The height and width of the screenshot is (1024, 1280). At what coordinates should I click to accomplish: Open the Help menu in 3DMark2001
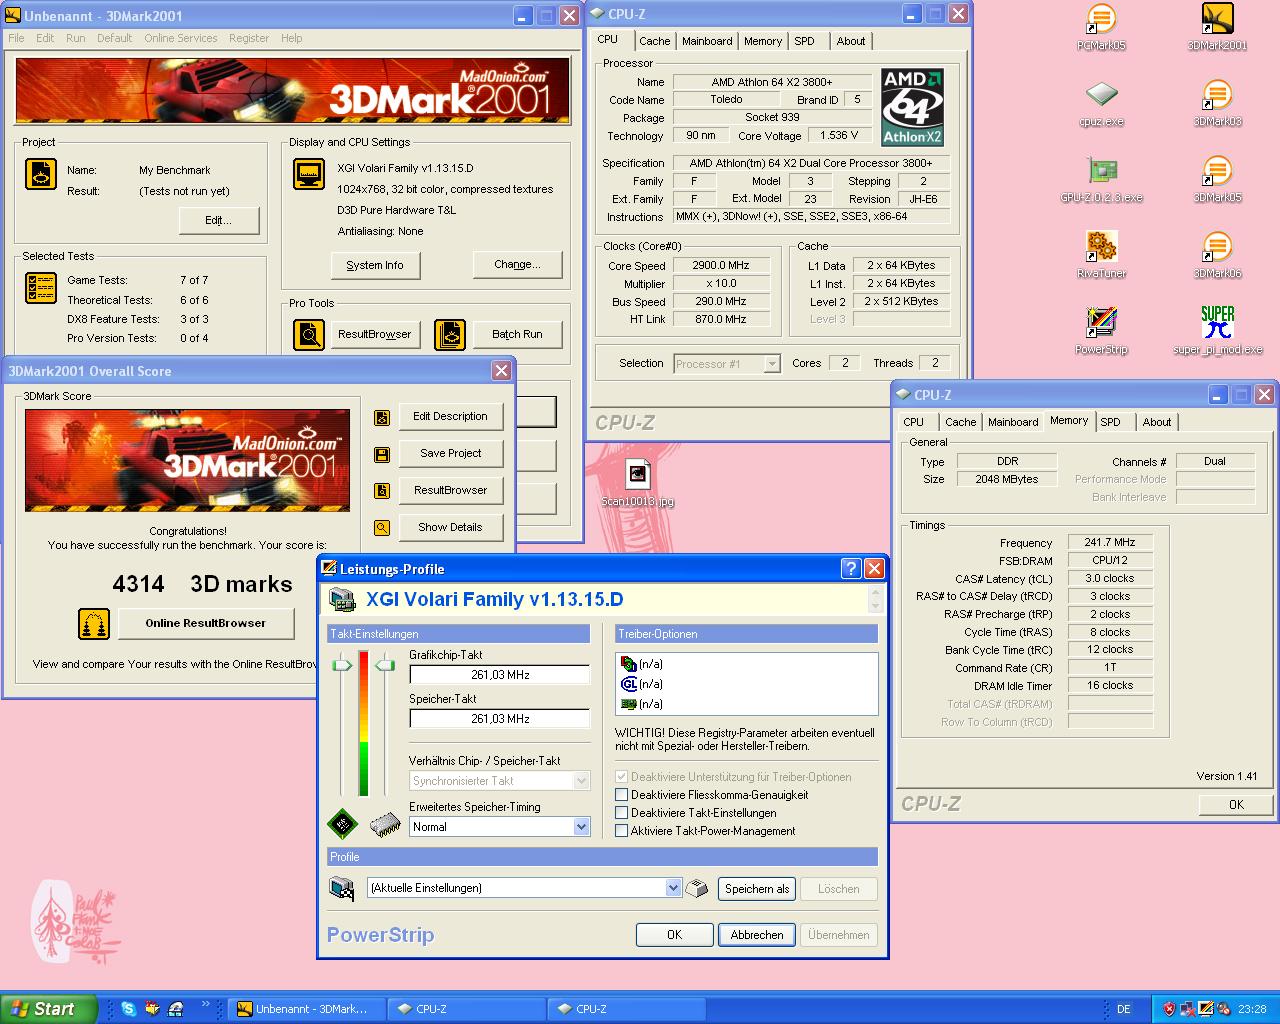(x=291, y=38)
